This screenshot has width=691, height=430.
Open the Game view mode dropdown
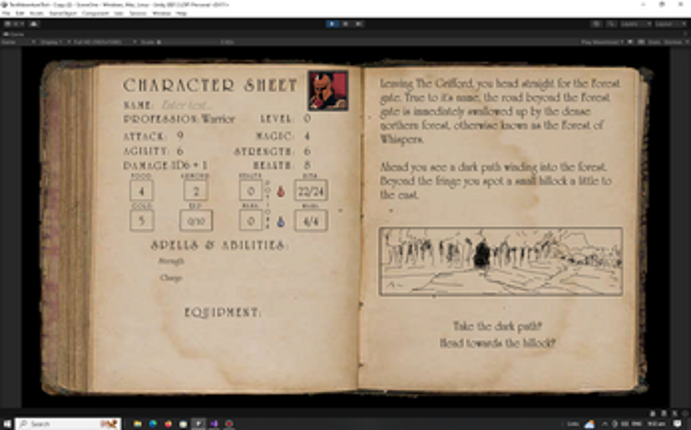click(19, 42)
